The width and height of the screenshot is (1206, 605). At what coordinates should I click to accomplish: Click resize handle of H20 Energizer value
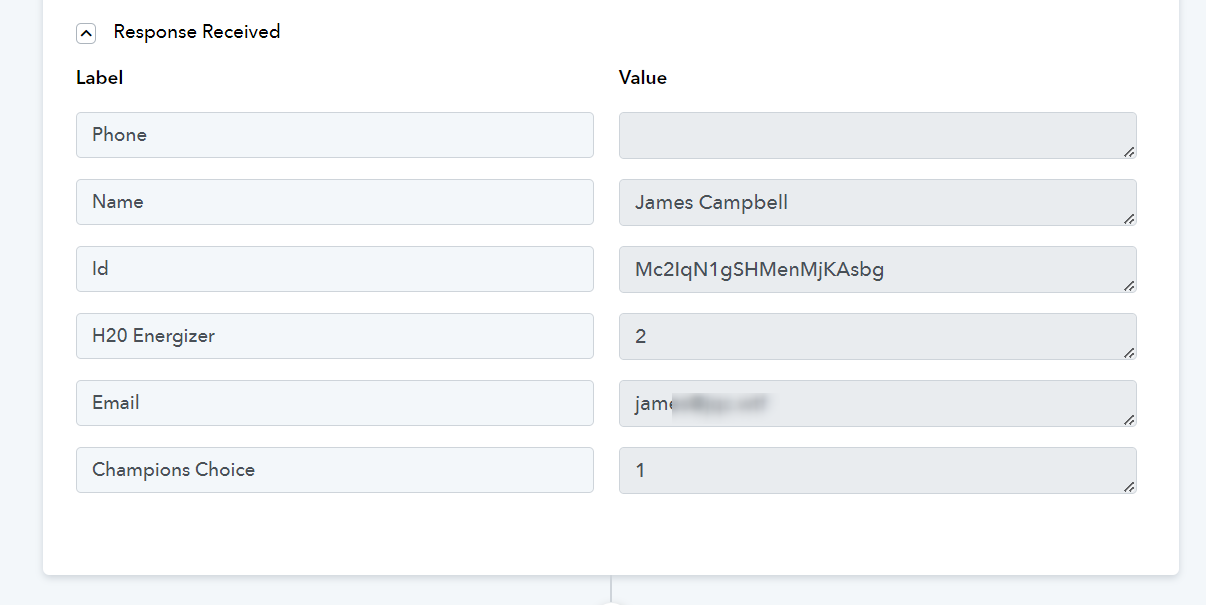[1129, 352]
